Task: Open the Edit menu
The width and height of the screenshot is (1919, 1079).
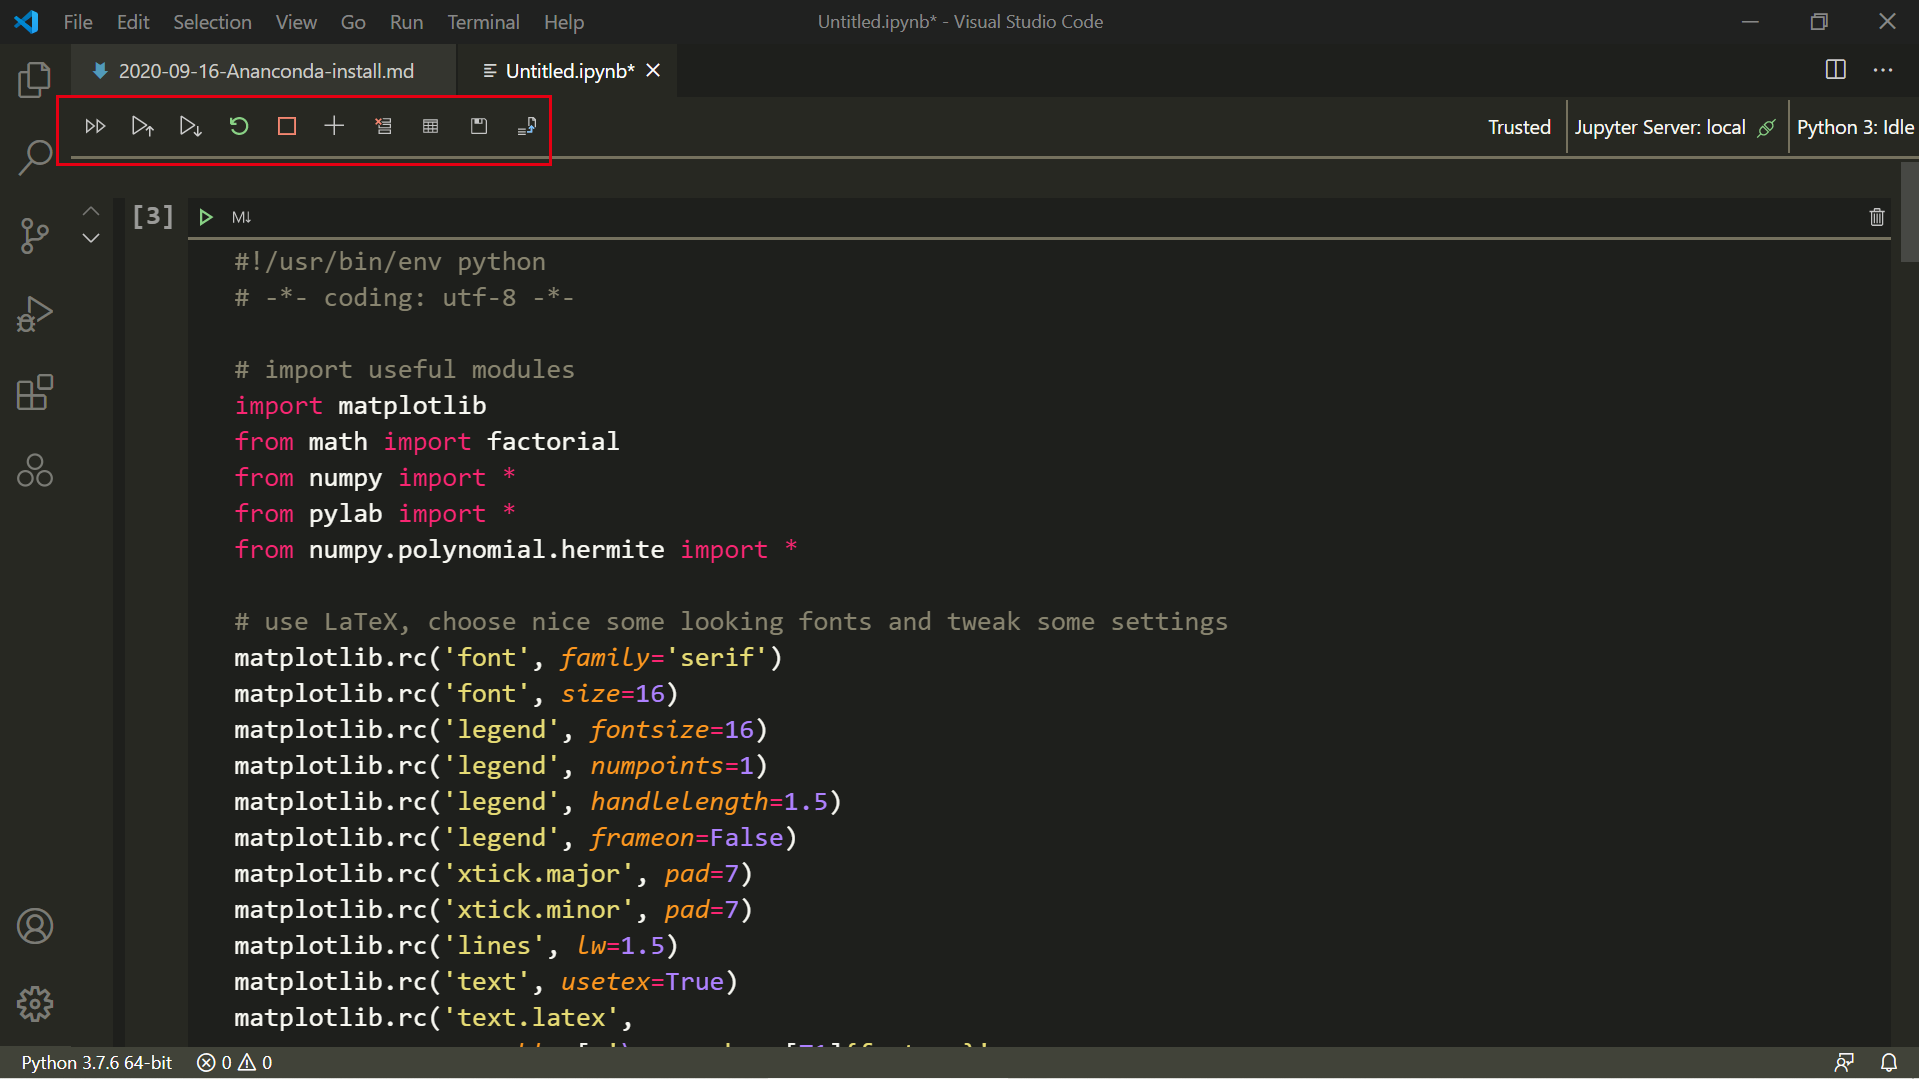Action: (x=133, y=22)
